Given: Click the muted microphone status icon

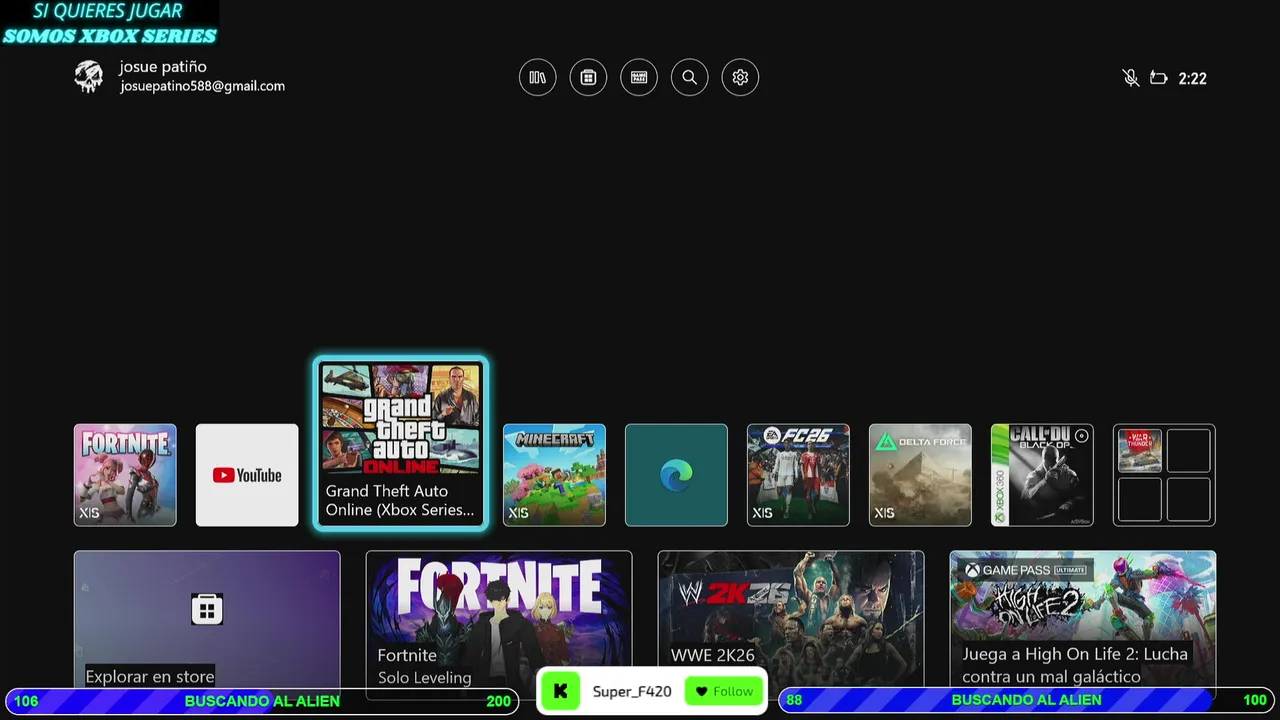Looking at the screenshot, I should 1131,78.
